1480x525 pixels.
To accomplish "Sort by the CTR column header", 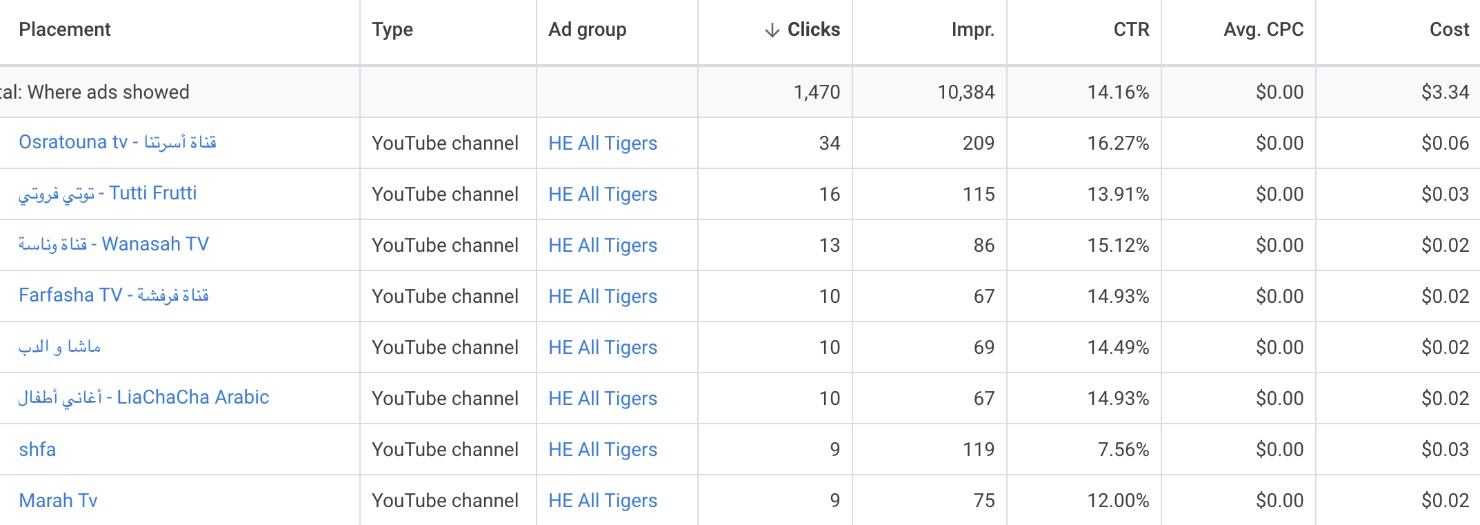I will (x=1131, y=30).
